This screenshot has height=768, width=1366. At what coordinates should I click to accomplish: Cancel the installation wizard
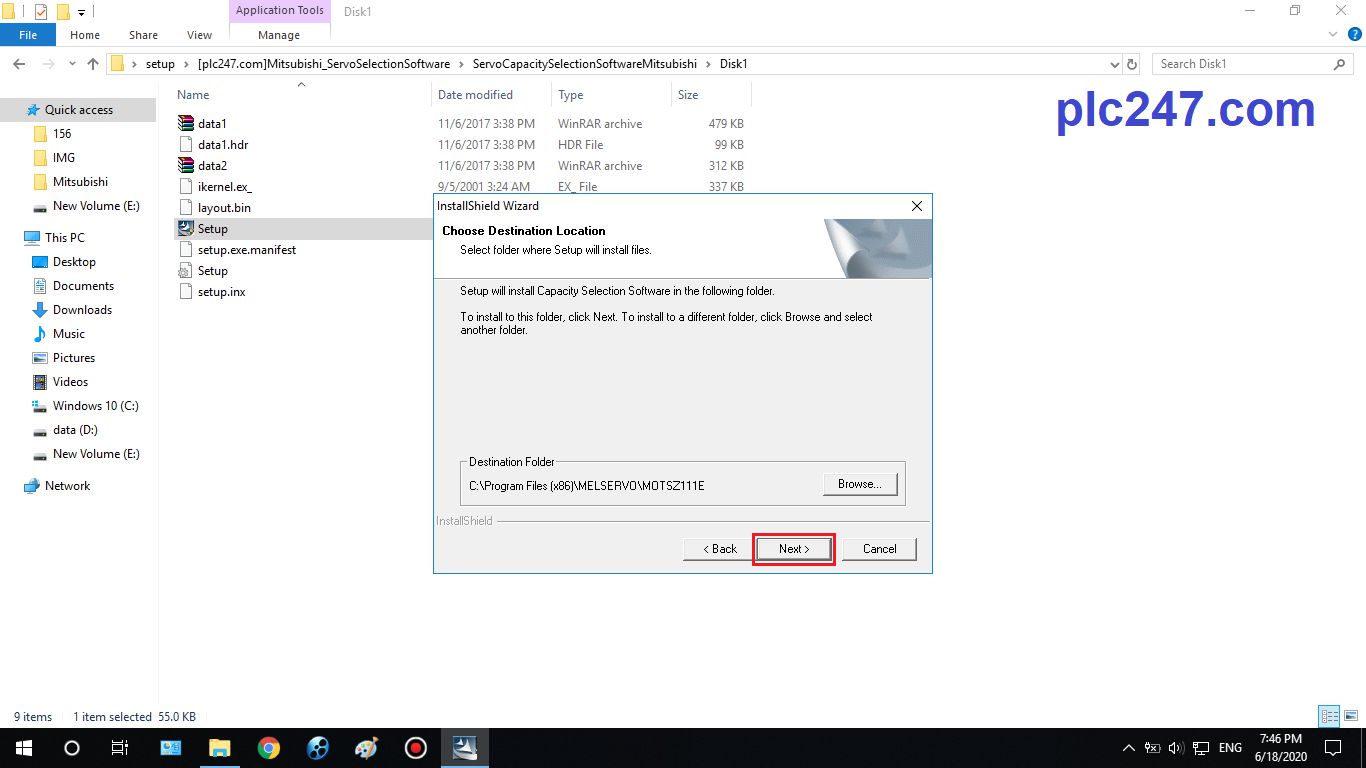coord(879,549)
